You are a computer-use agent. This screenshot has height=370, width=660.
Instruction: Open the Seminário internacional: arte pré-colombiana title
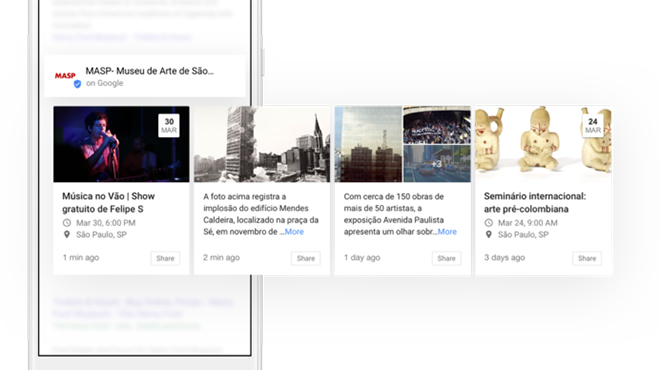click(x=535, y=202)
